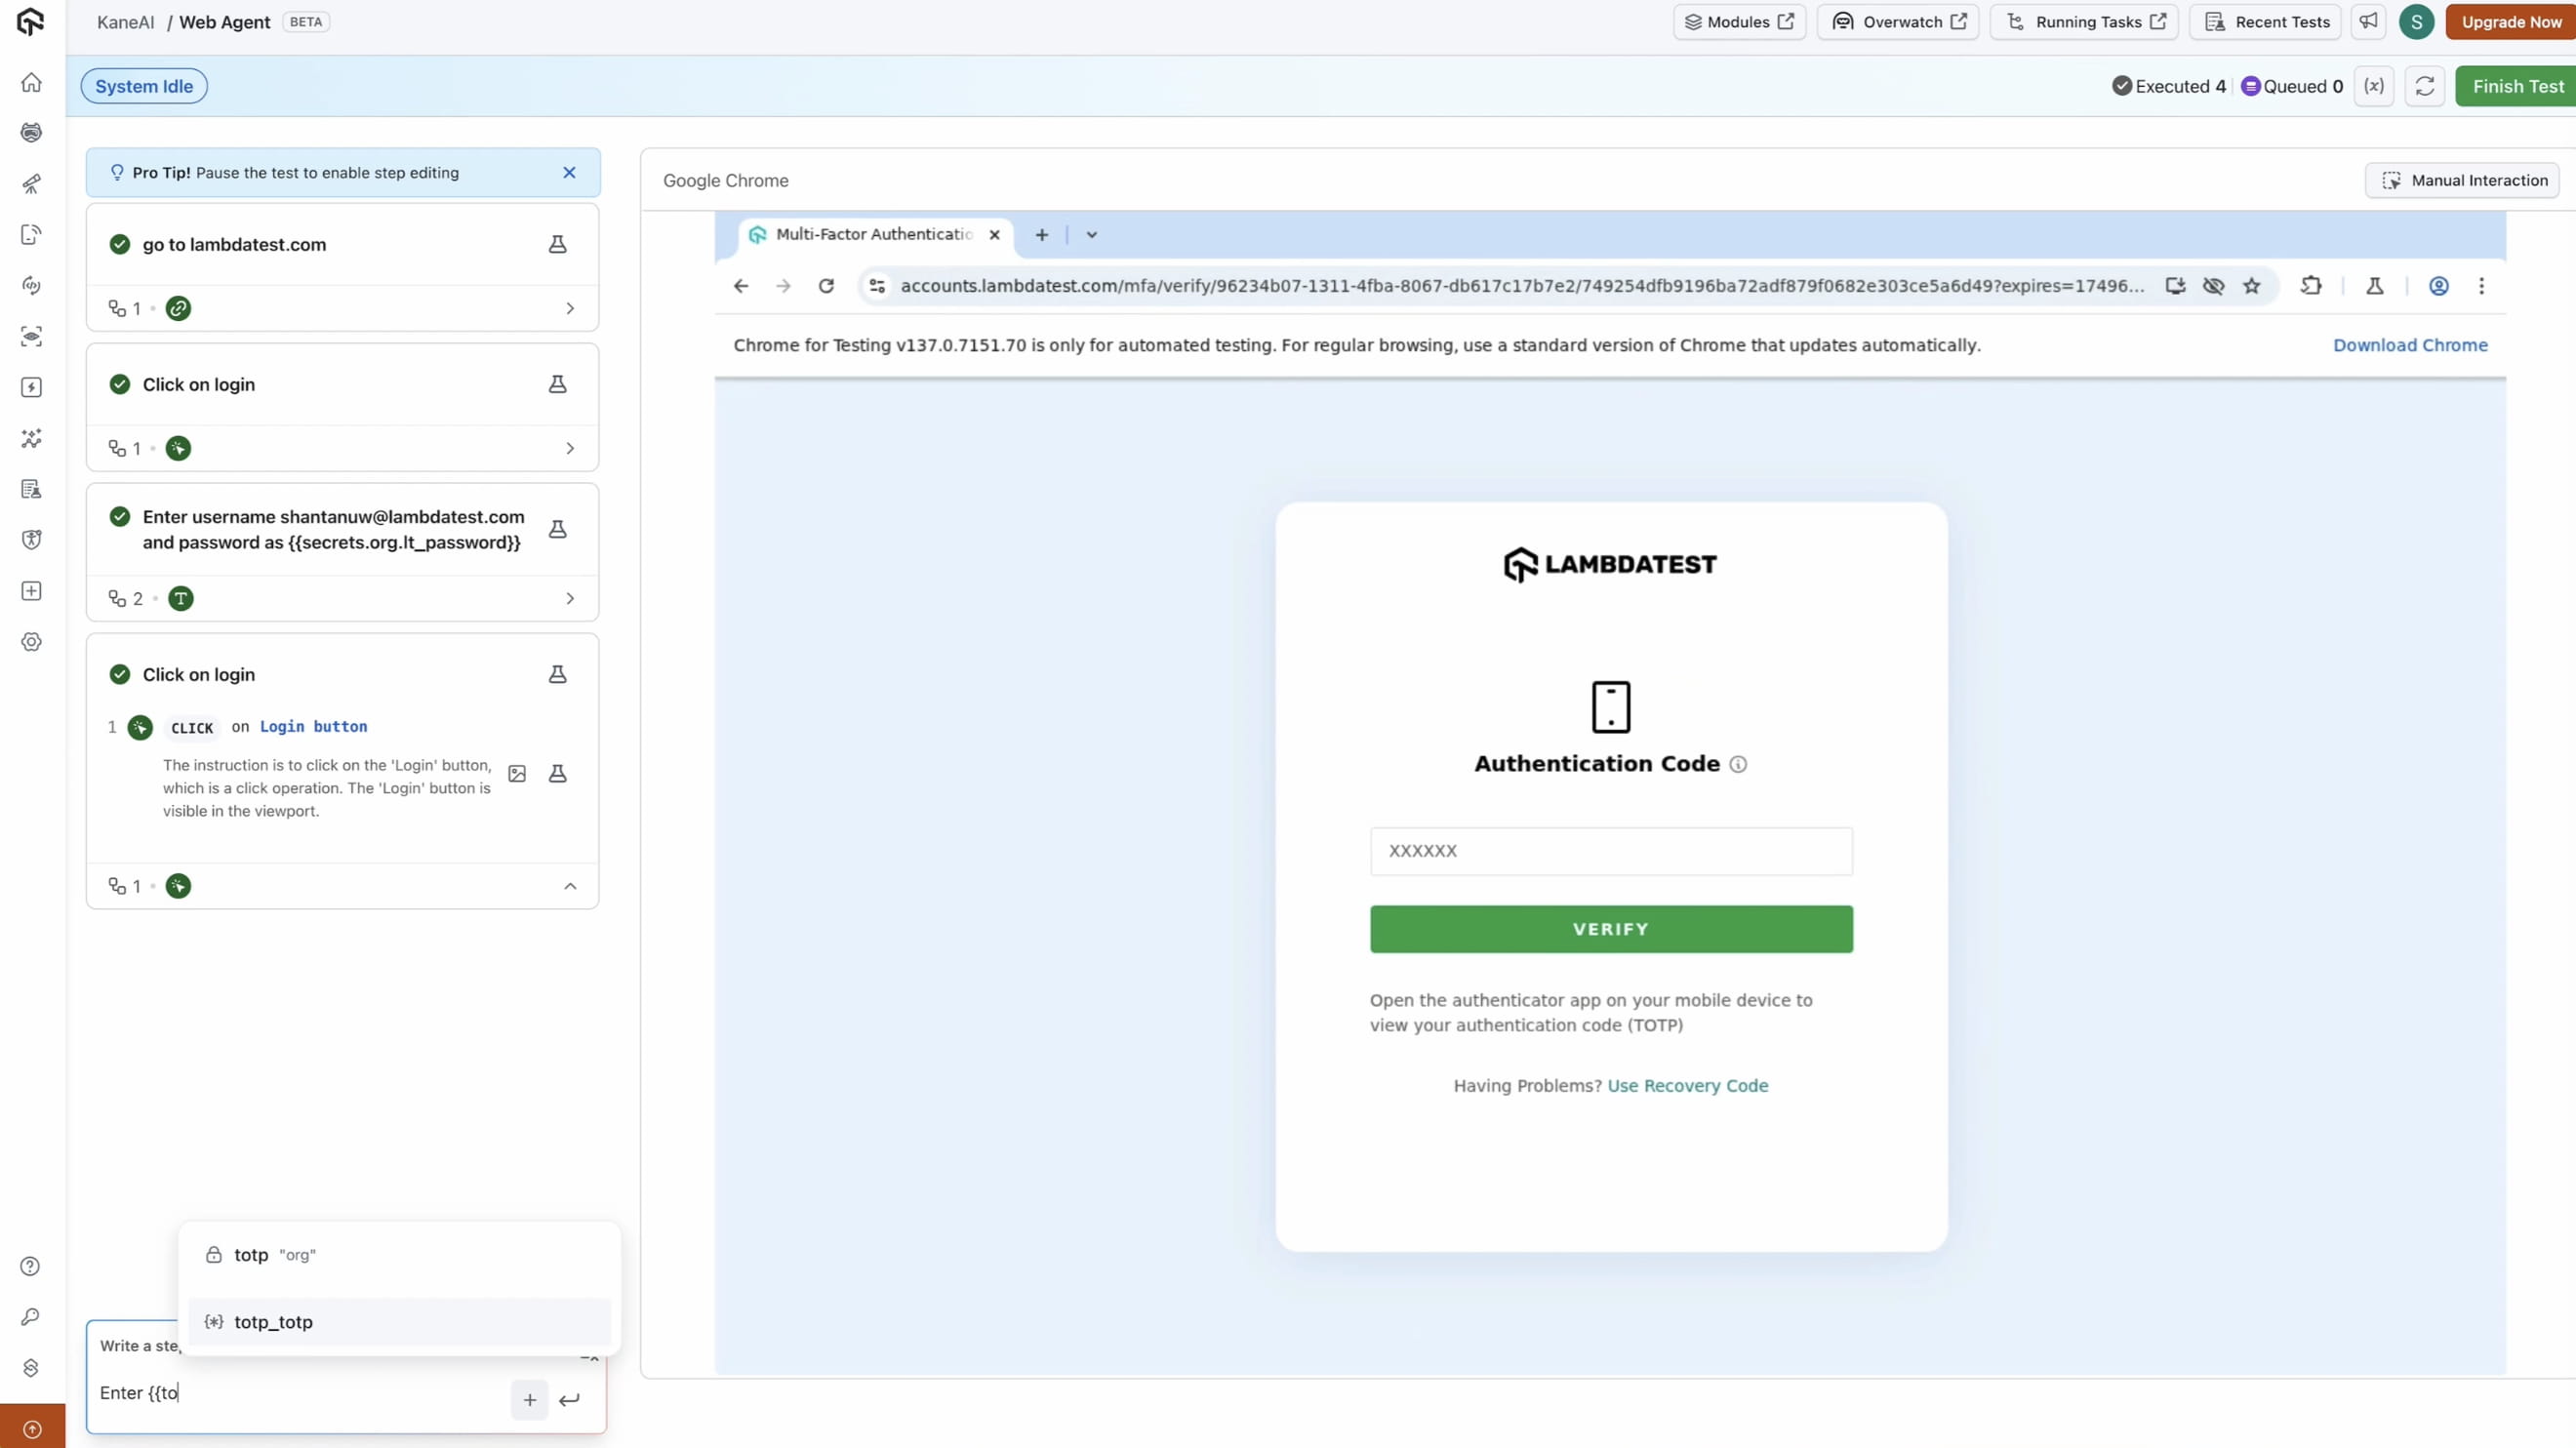Expand the 'Enter username' step details
Screen dimensions: 2576x1448
[x=570, y=598]
